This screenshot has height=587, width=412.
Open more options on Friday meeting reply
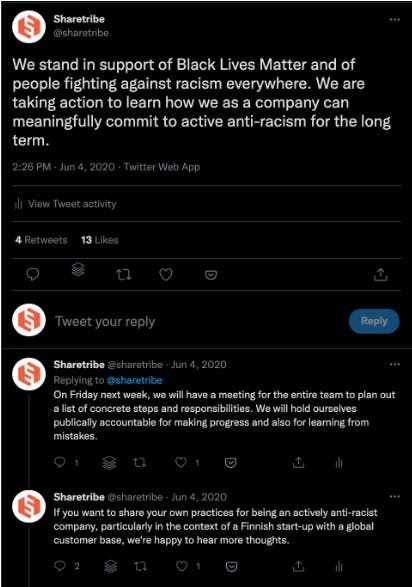[x=394, y=364]
